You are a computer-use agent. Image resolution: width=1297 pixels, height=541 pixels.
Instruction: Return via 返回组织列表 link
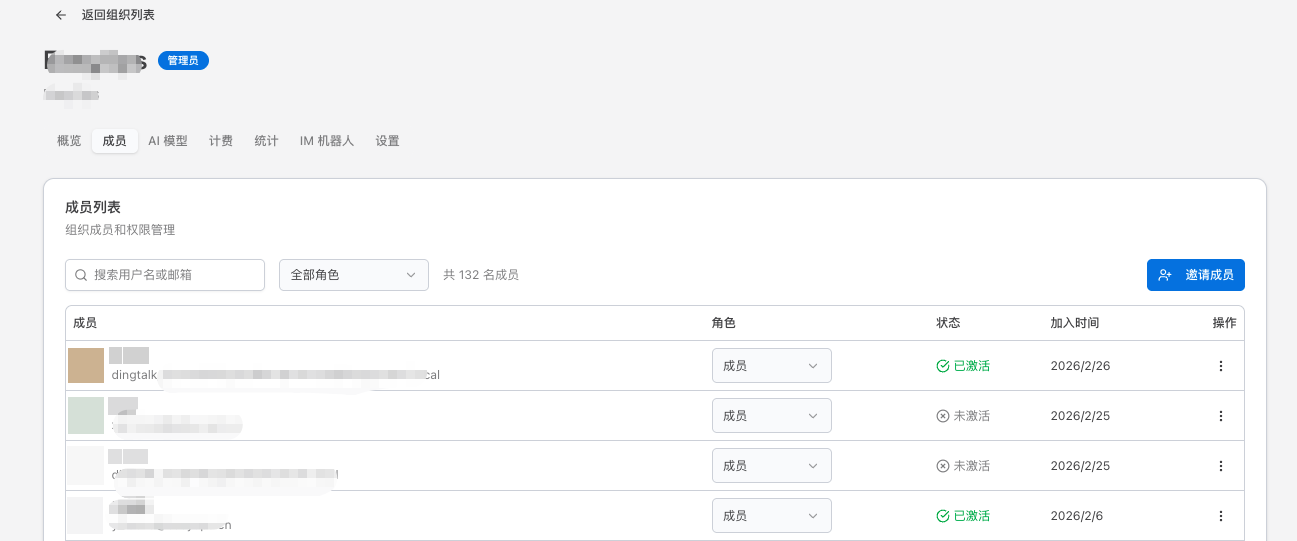pyautogui.click(x=118, y=15)
